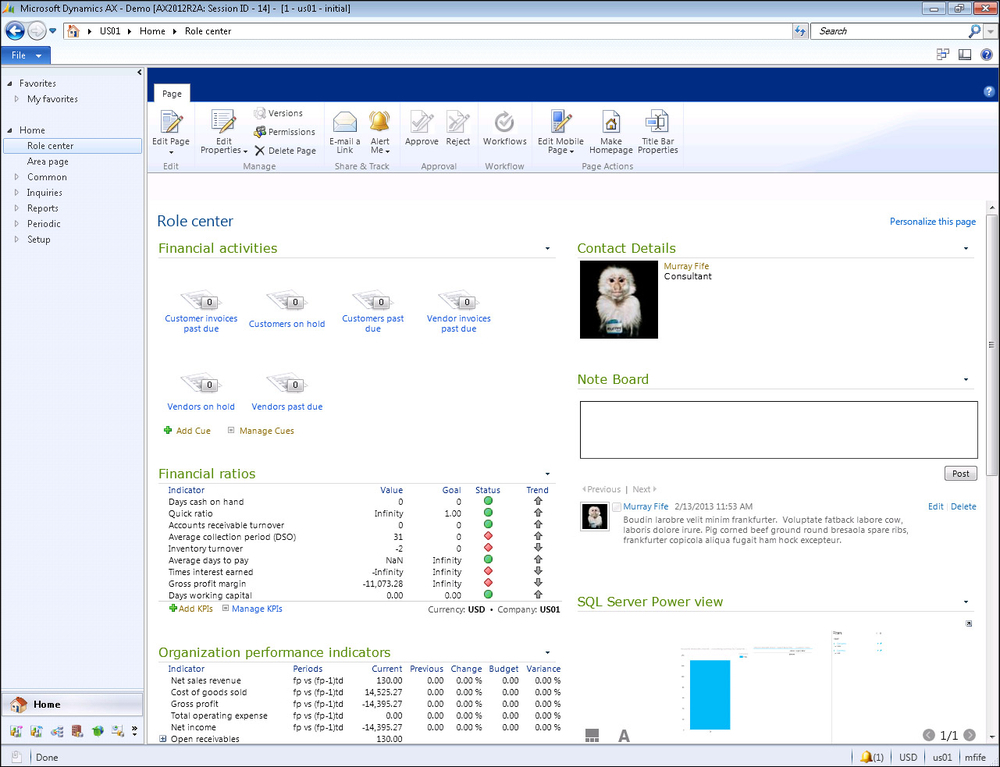Click Delete on the Murray Fife note

pos(963,507)
